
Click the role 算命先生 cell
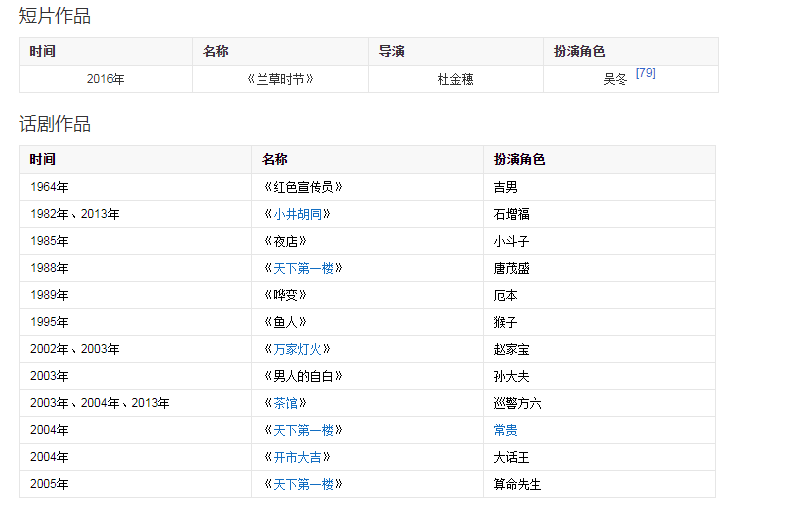coord(517,484)
